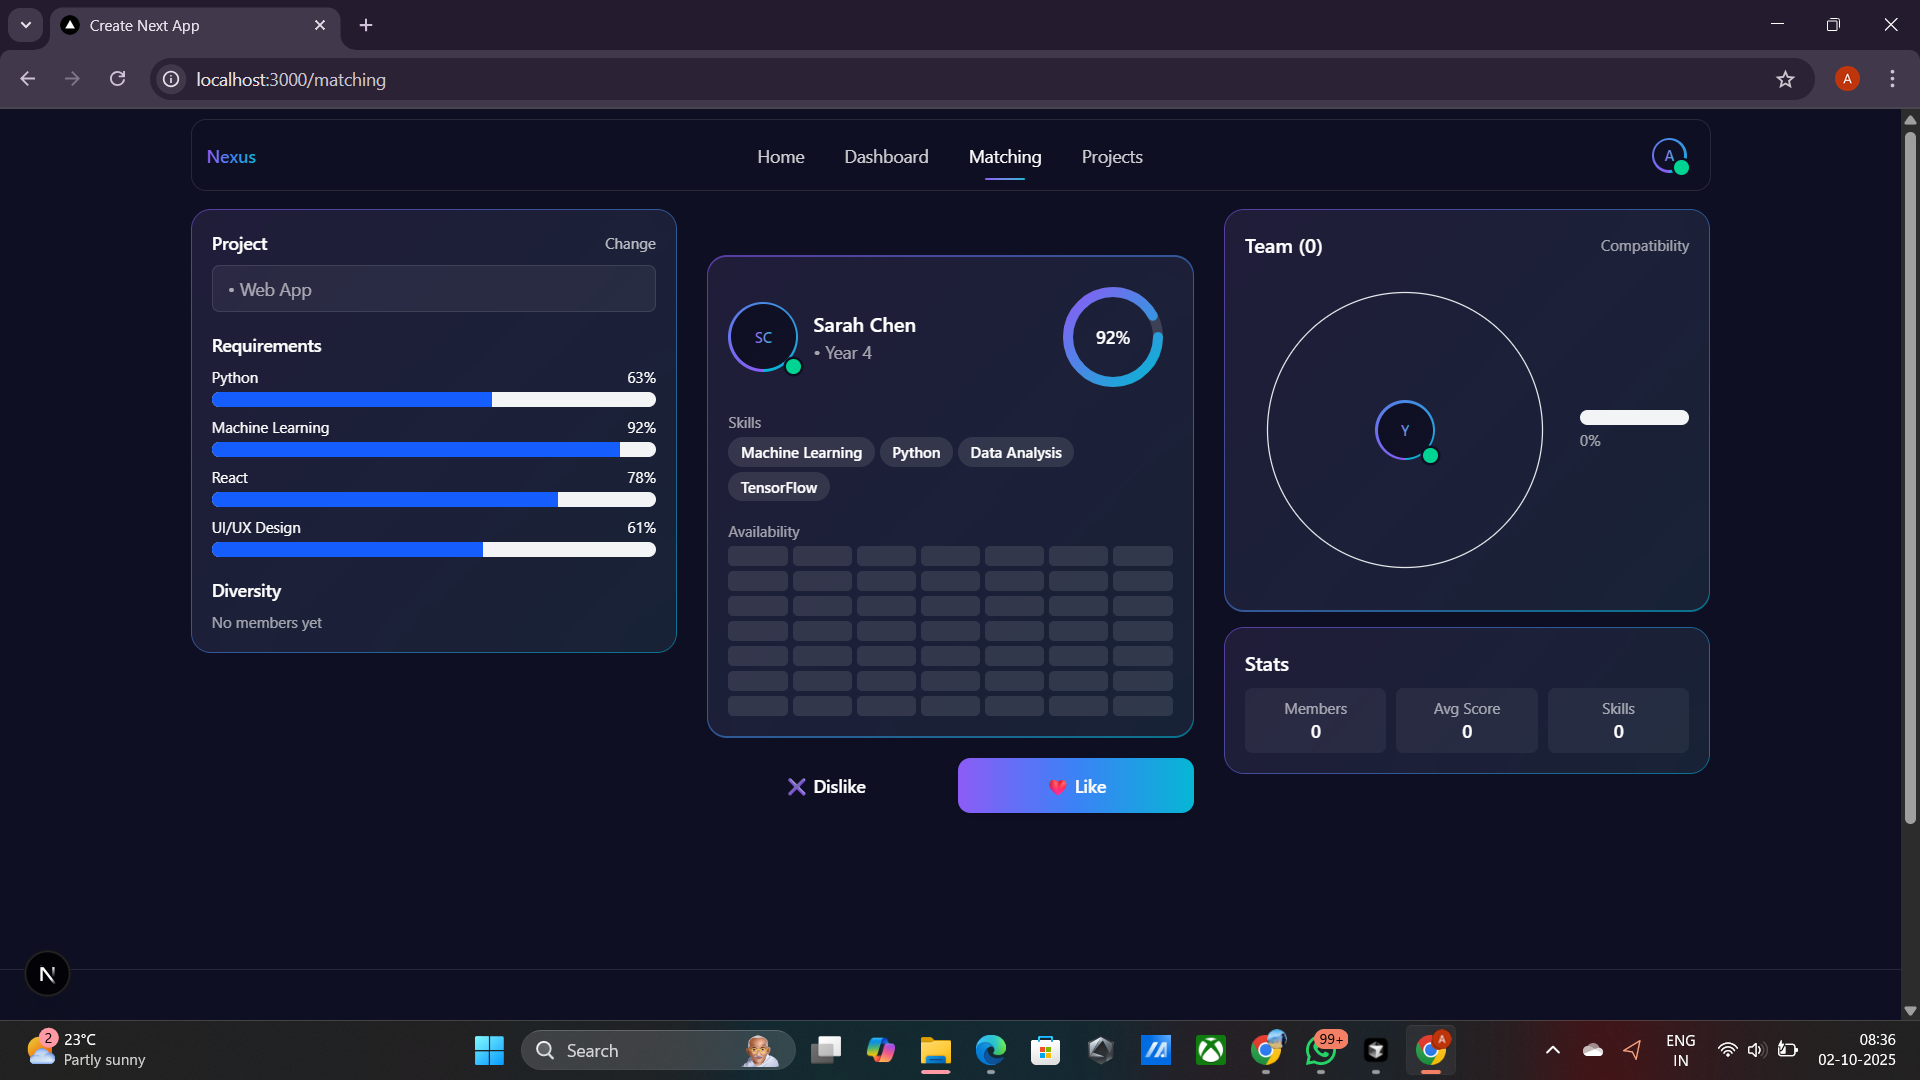The width and height of the screenshot is (1920, 1080).
Task: Show hidden system tray icons chevron
Action: tap(1552, 1050)
